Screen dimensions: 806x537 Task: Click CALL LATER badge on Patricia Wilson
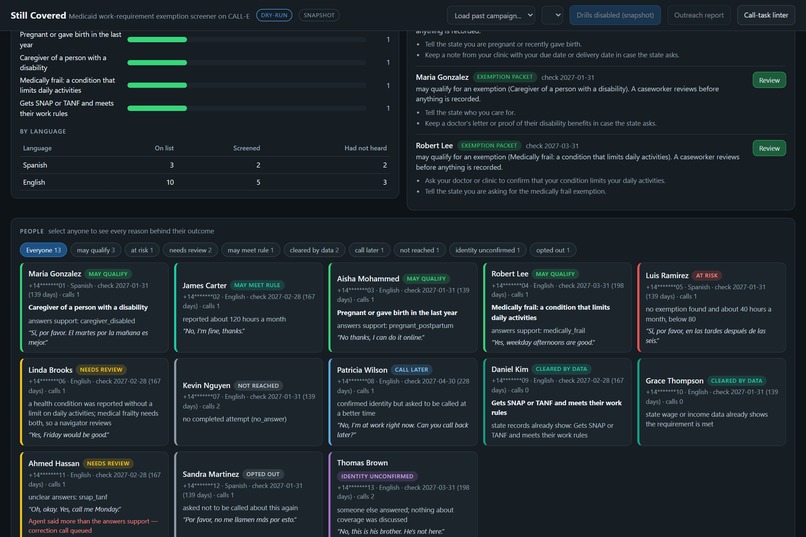point(411,369)
